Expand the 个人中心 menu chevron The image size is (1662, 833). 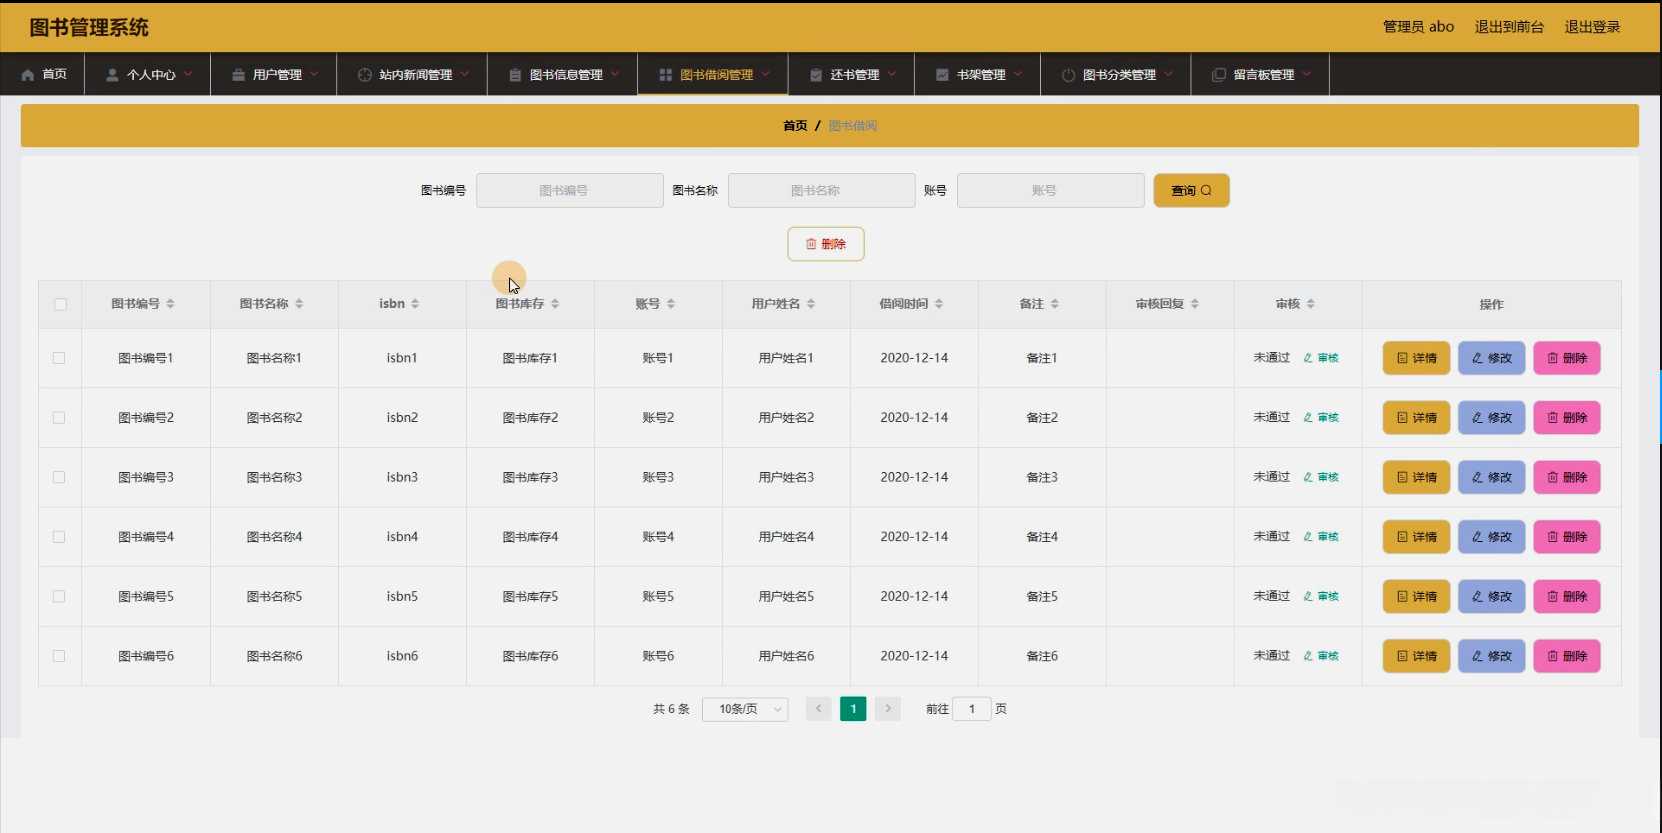188,74
